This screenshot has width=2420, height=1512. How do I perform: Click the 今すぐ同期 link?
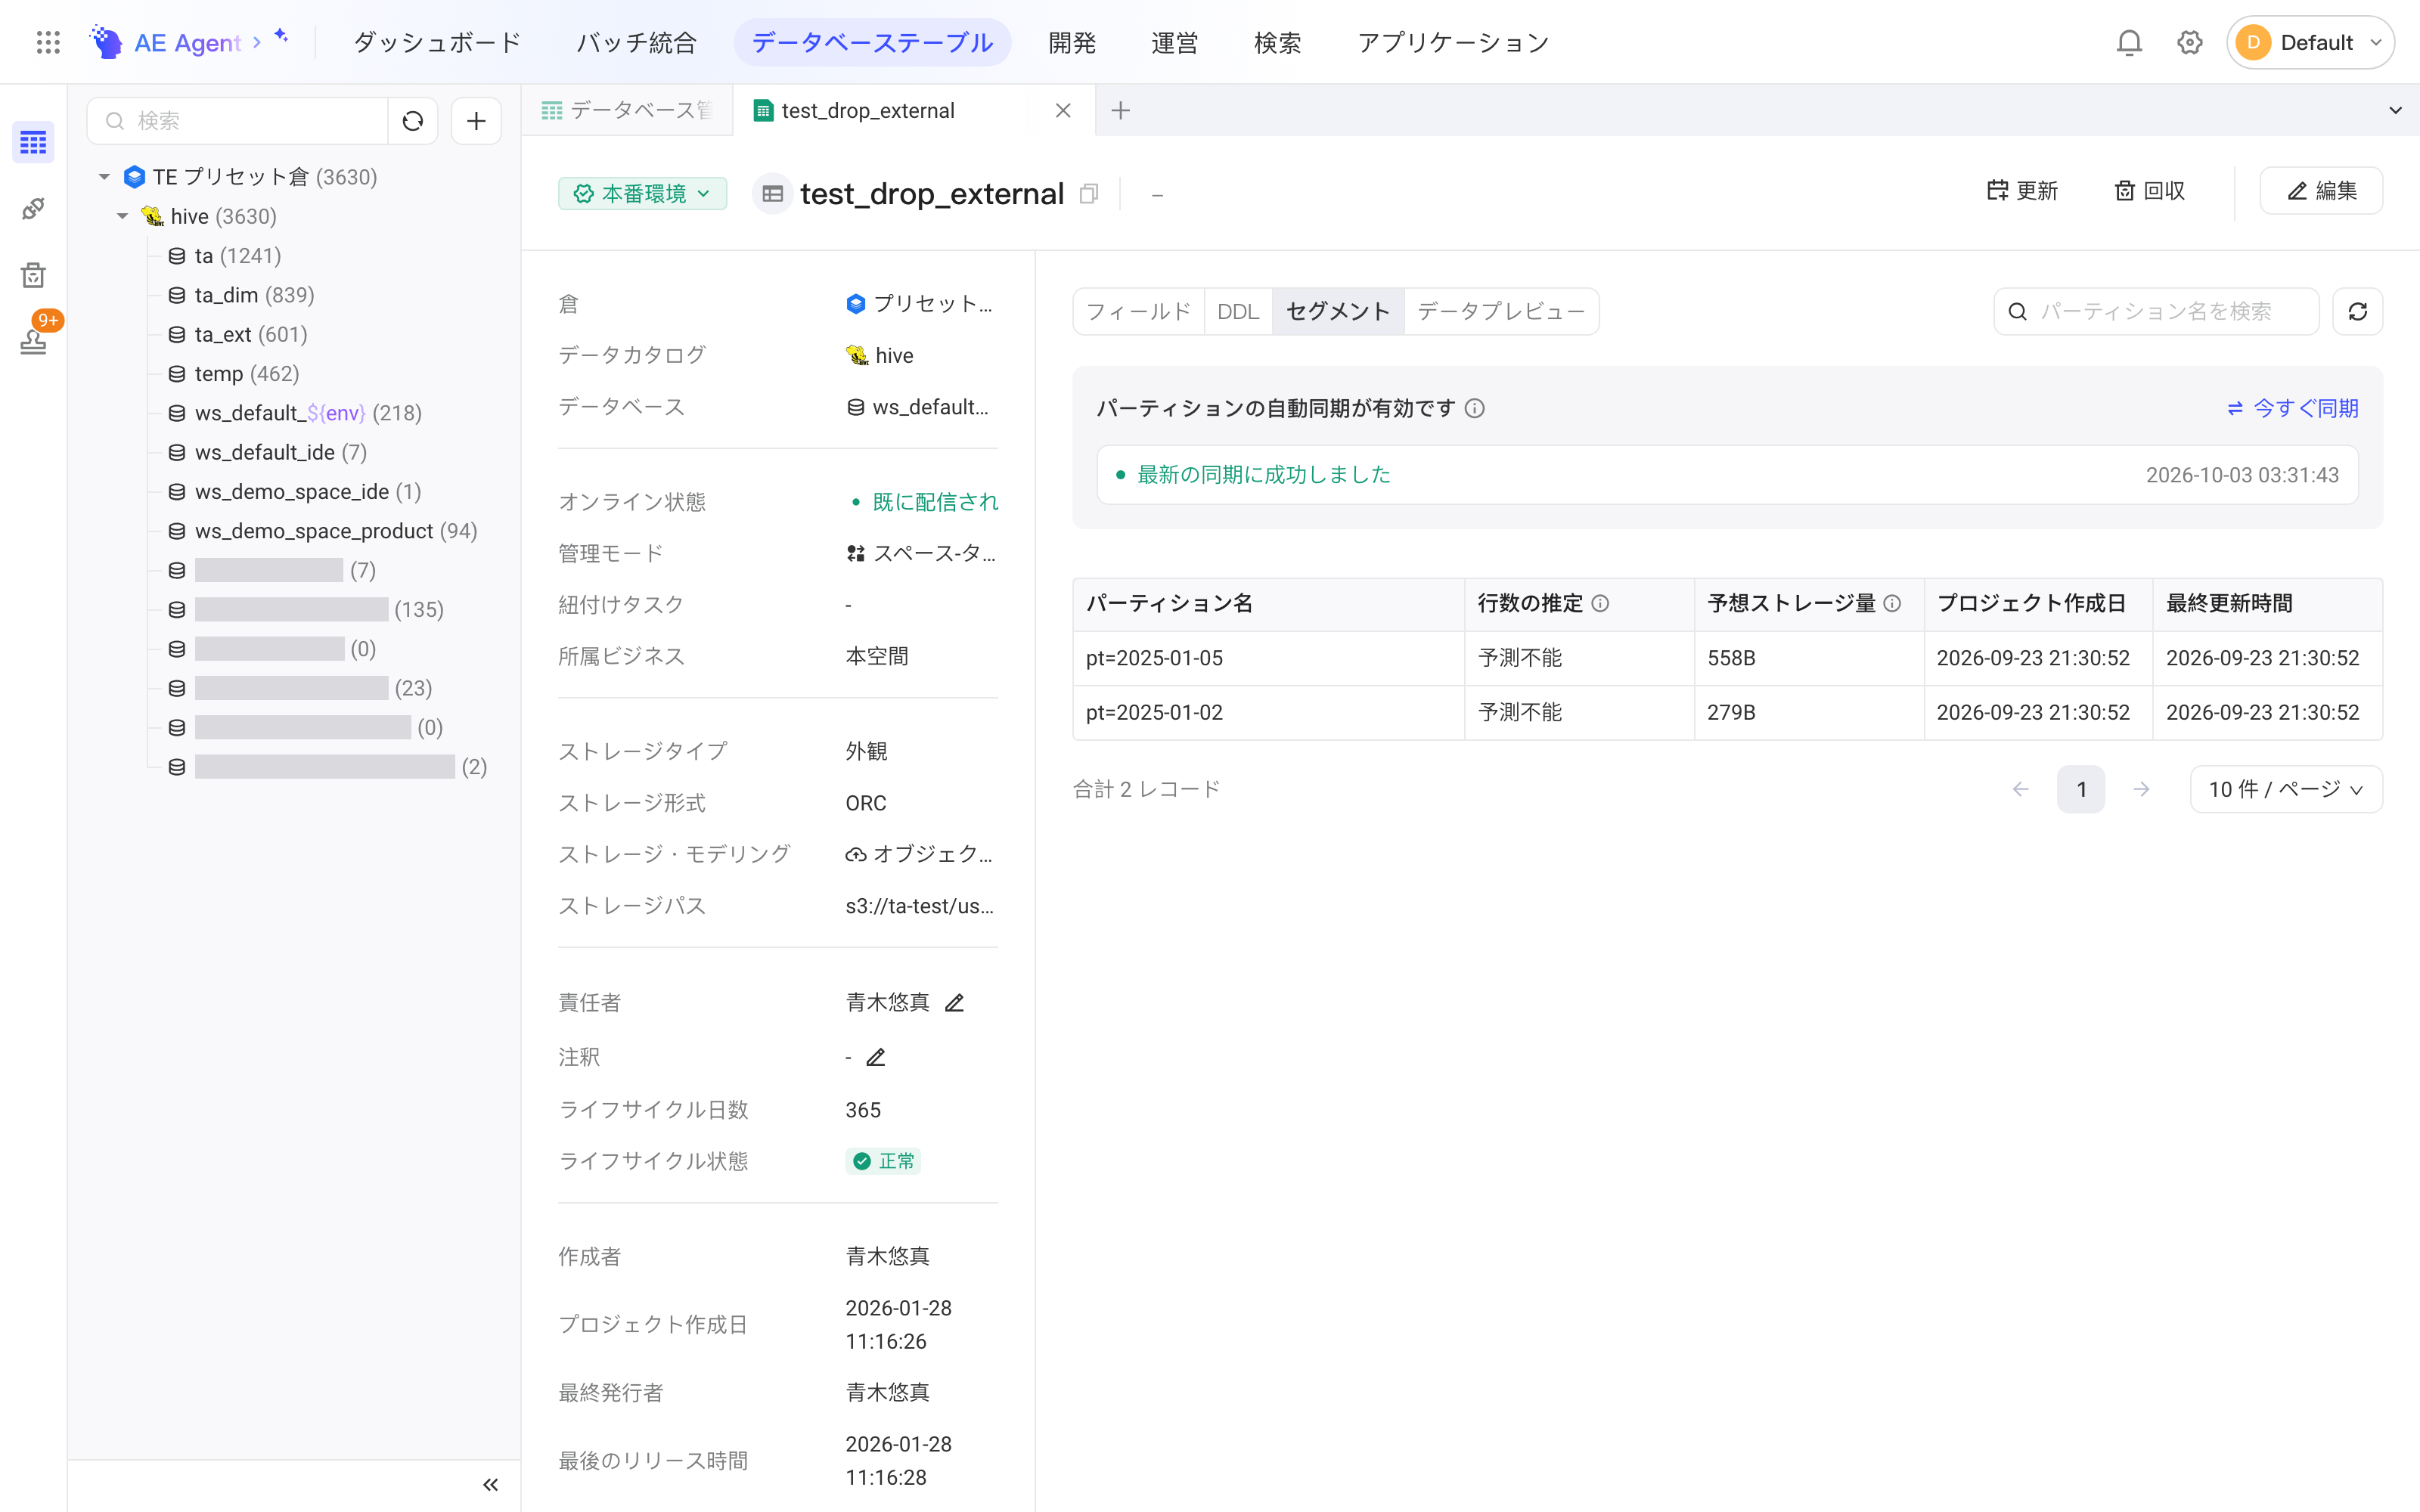coord(2293,408)
